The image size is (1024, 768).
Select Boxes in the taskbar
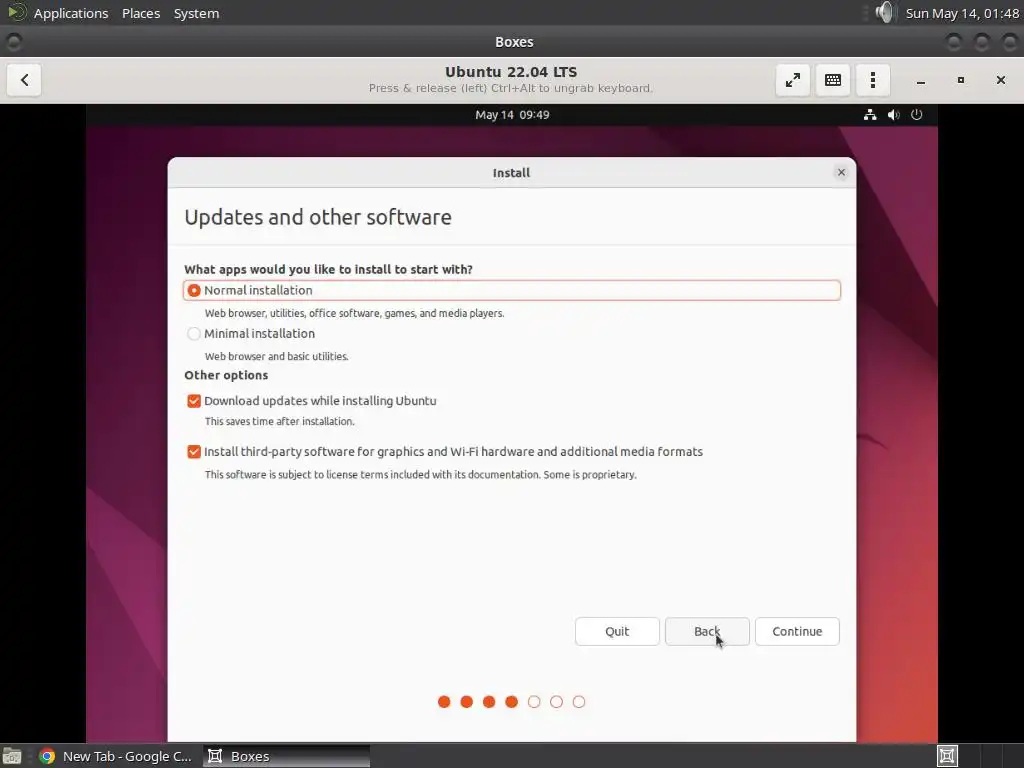[286, 756]
